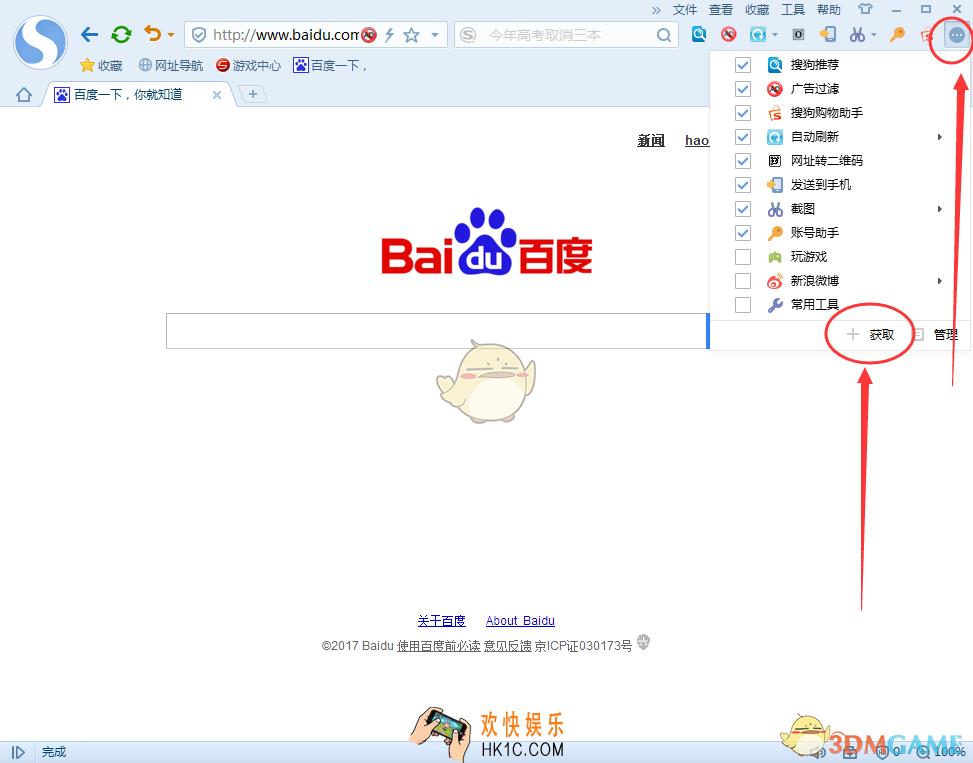Click the Baidu search input box
973x763 pixels.
437,331
